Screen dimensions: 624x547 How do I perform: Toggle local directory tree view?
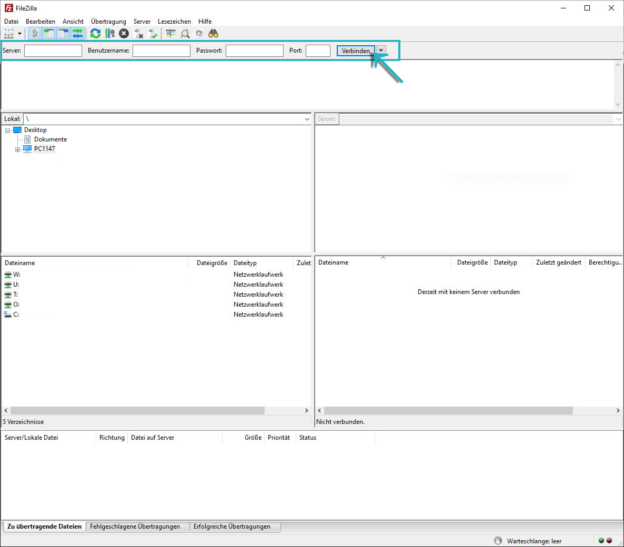click(49, 33)
